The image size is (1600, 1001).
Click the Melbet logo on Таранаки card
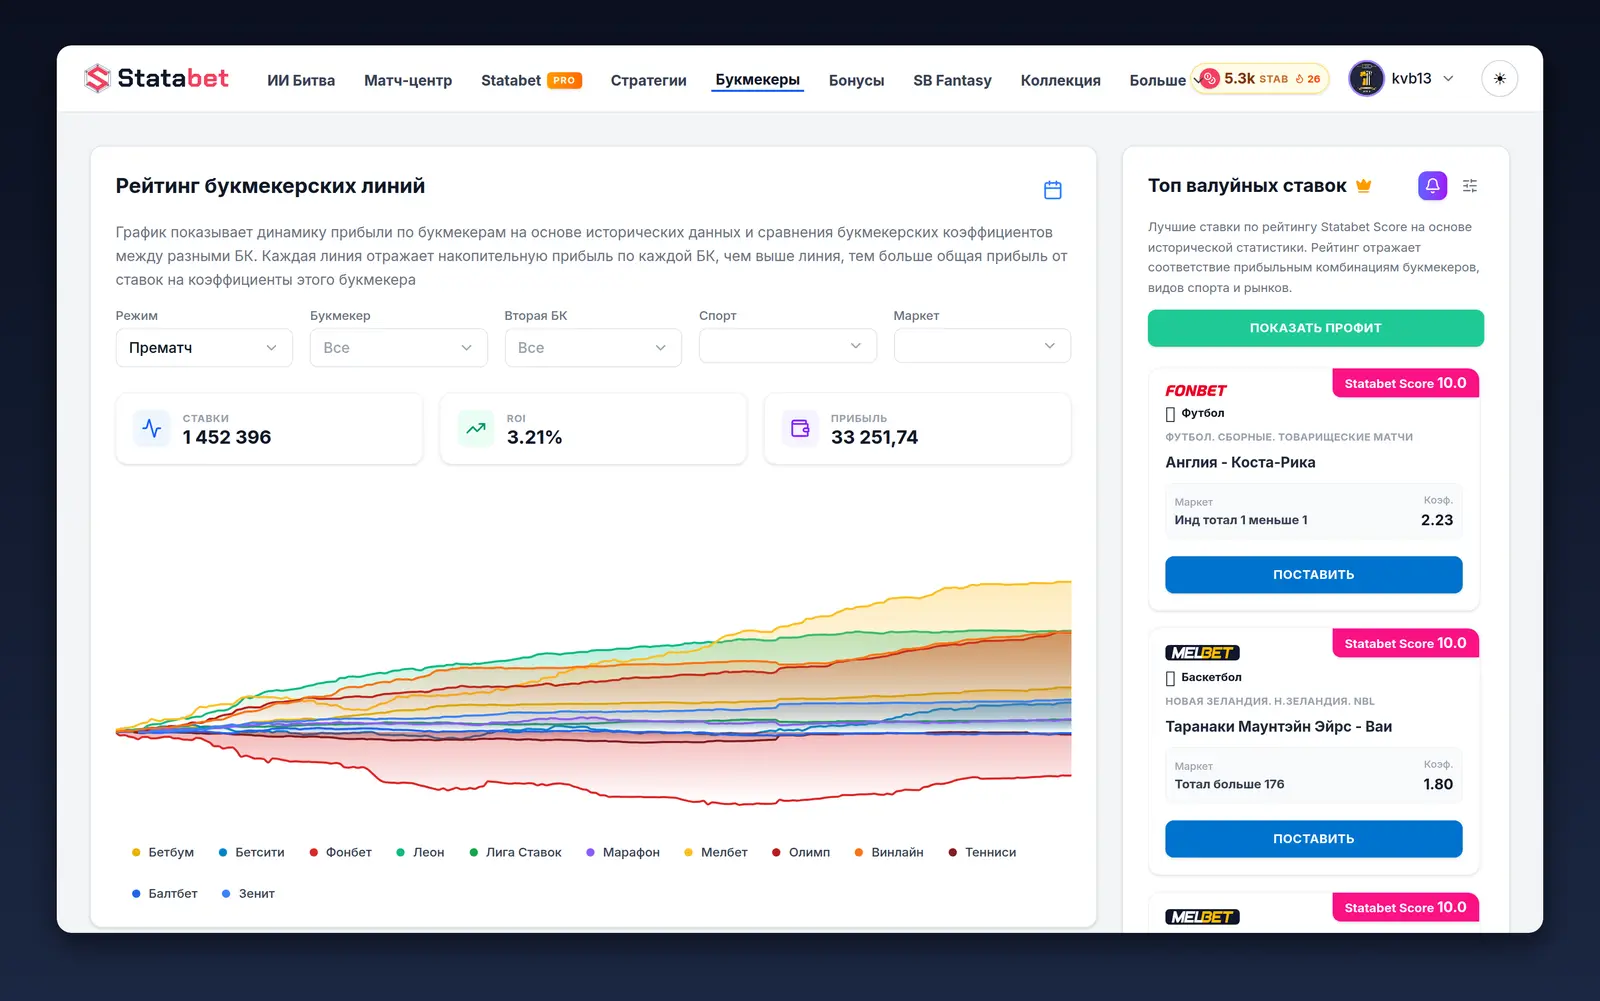pyautogui.click(x=1202, y=653)
